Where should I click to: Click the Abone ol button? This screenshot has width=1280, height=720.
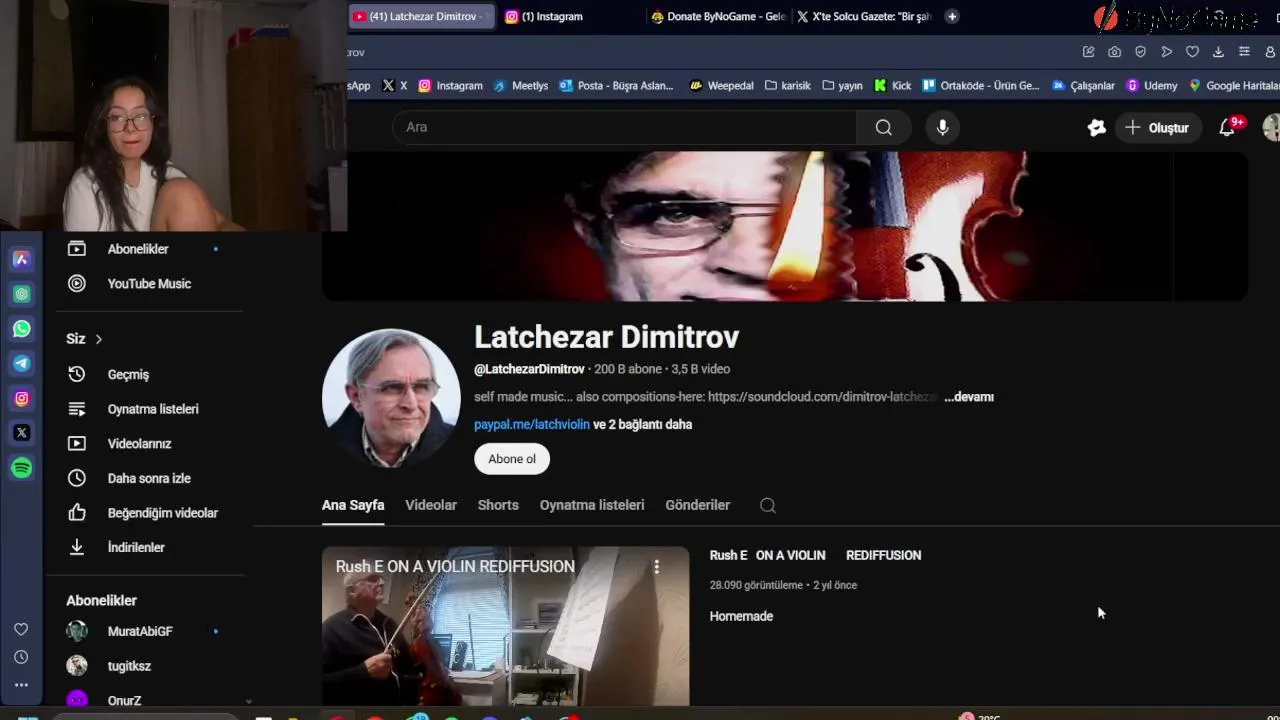(x=512, y=459)
